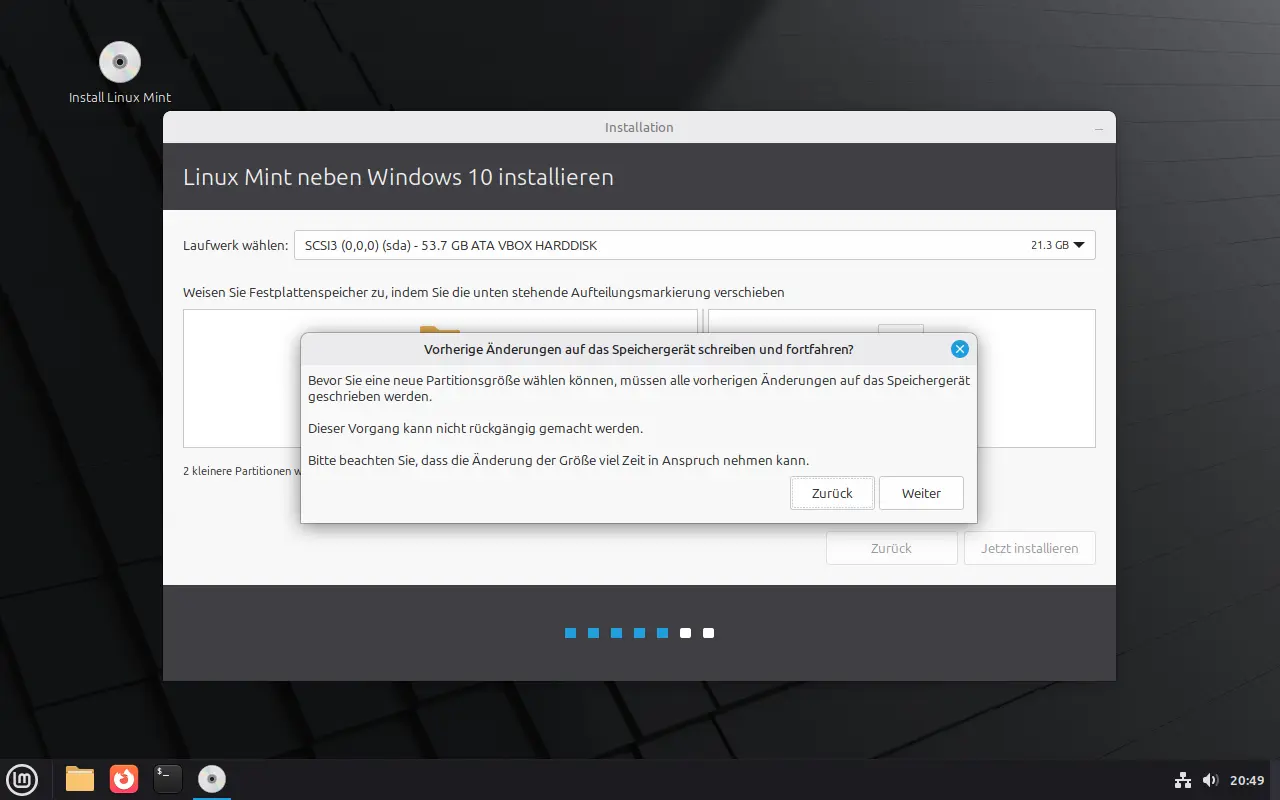Open the Linux Mint menu
This screenshot has height=800, width=1280.
(x=22, y=779)
